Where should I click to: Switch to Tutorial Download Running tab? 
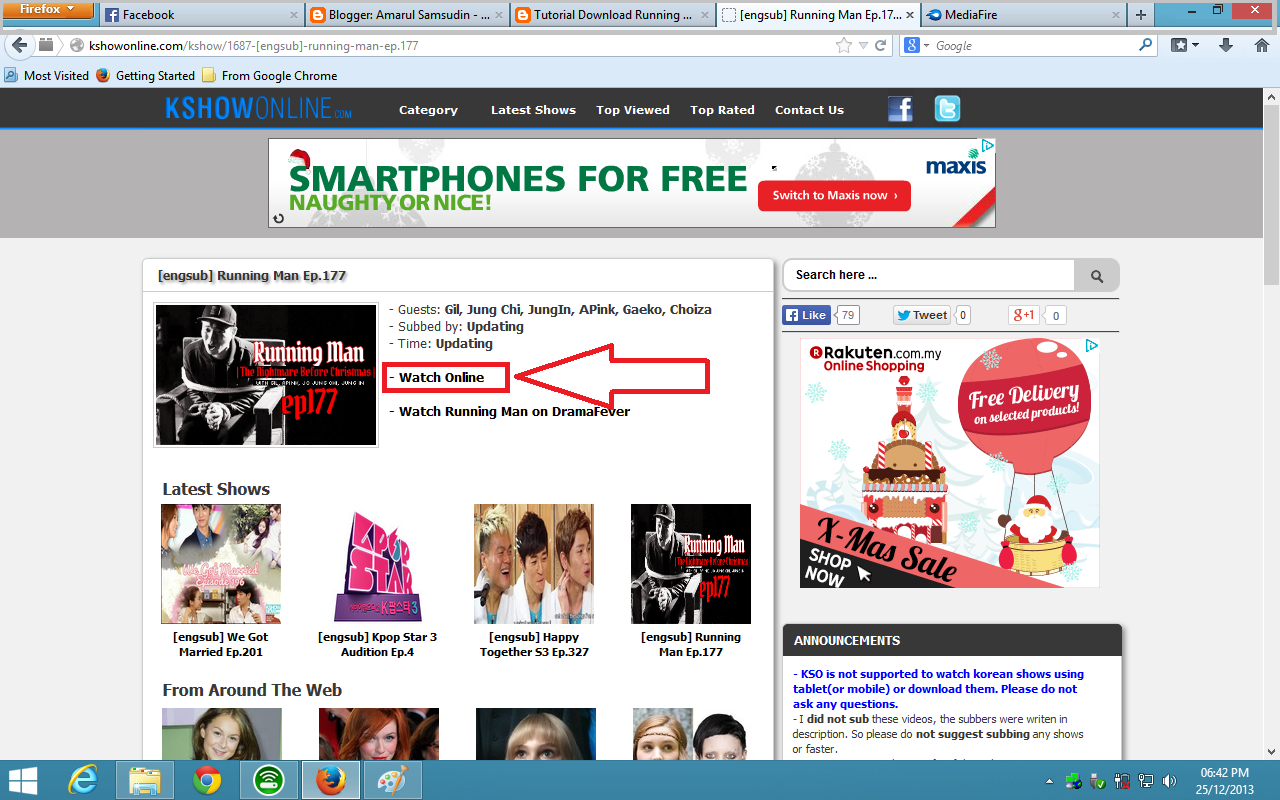pos(612,15)
